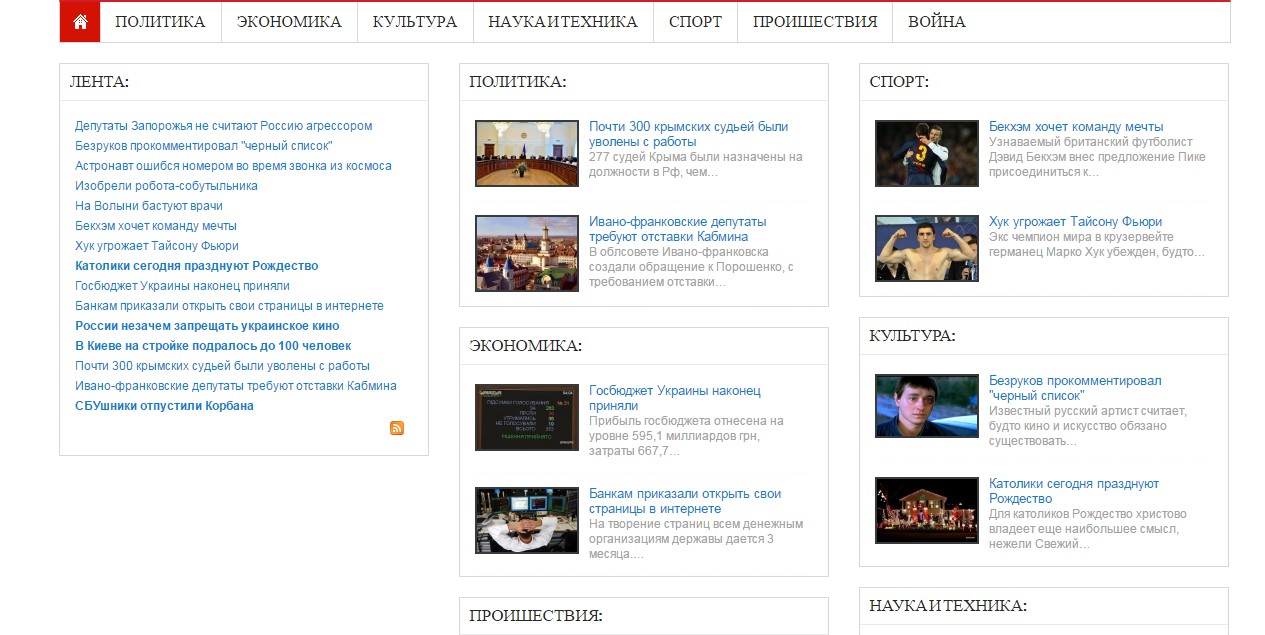Screen dimensions: 1265x635
Task: Open feed link about Депутаты Запорожья
Action: [223, 126]
